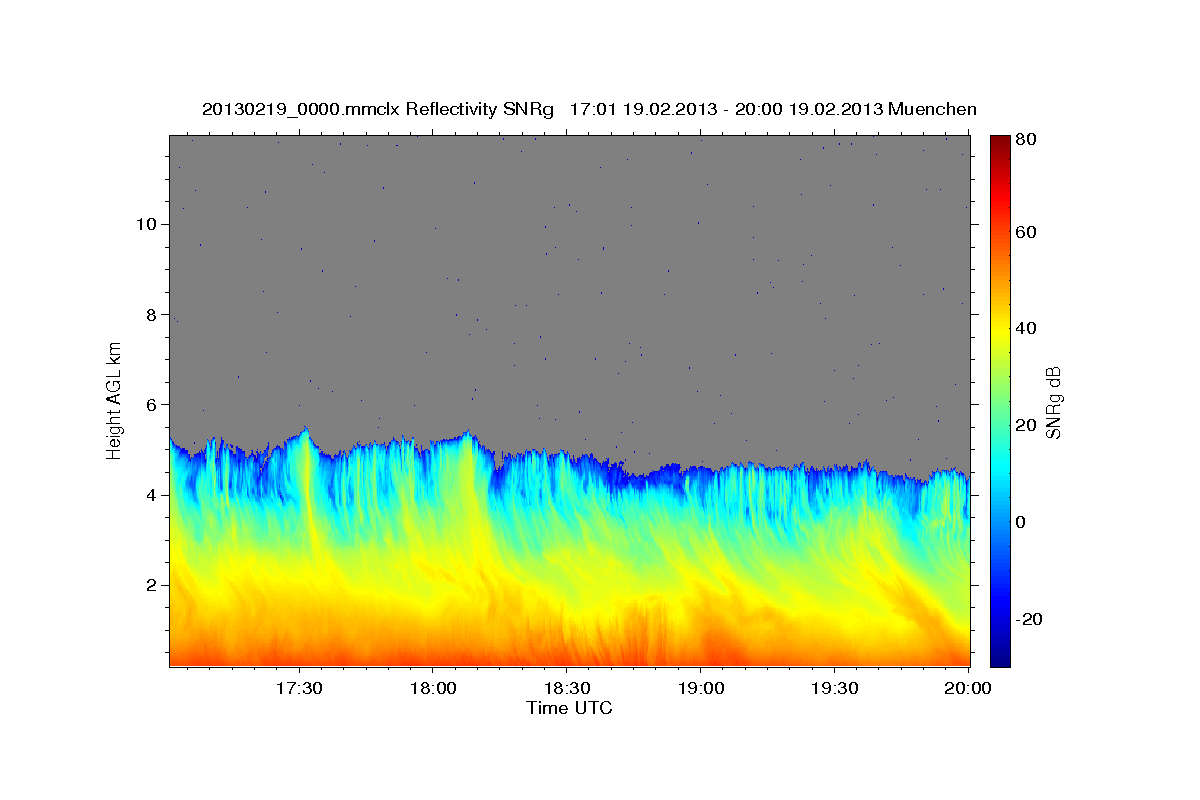Click the 20:00 time tick label
Screen dimensions: 1200x800
click(x=968, y=688)
